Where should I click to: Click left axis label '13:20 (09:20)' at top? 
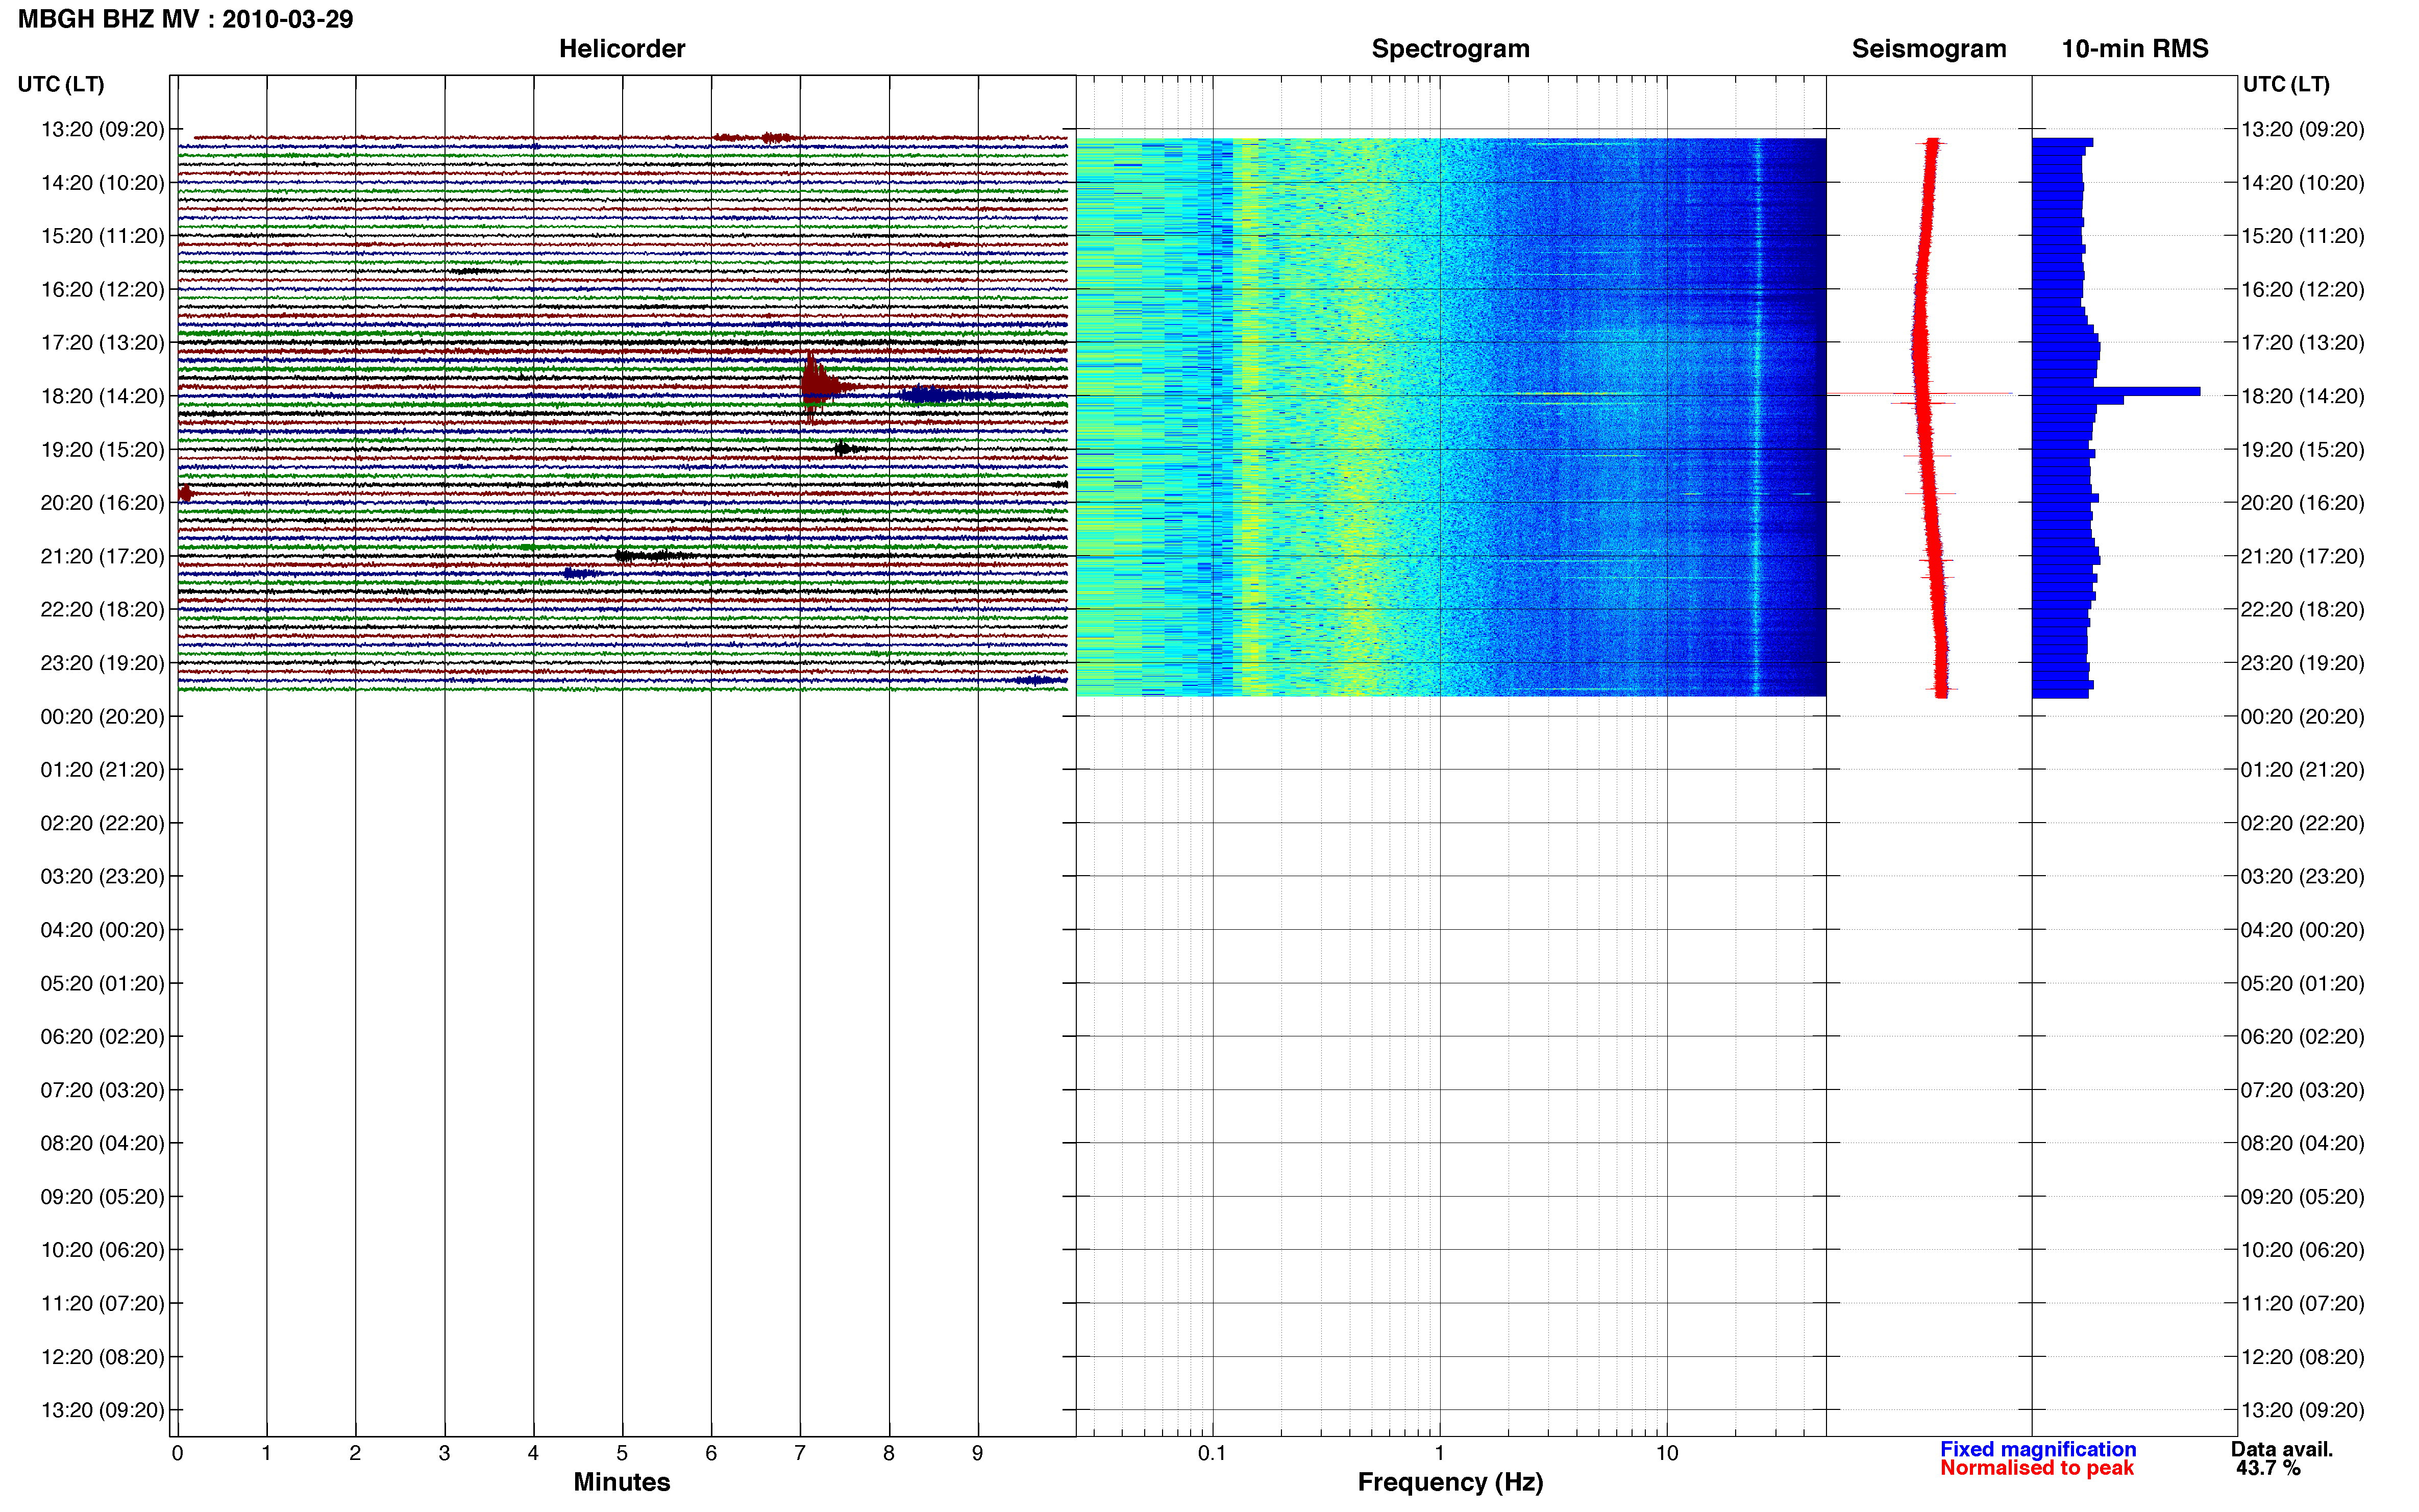[102, 129]
